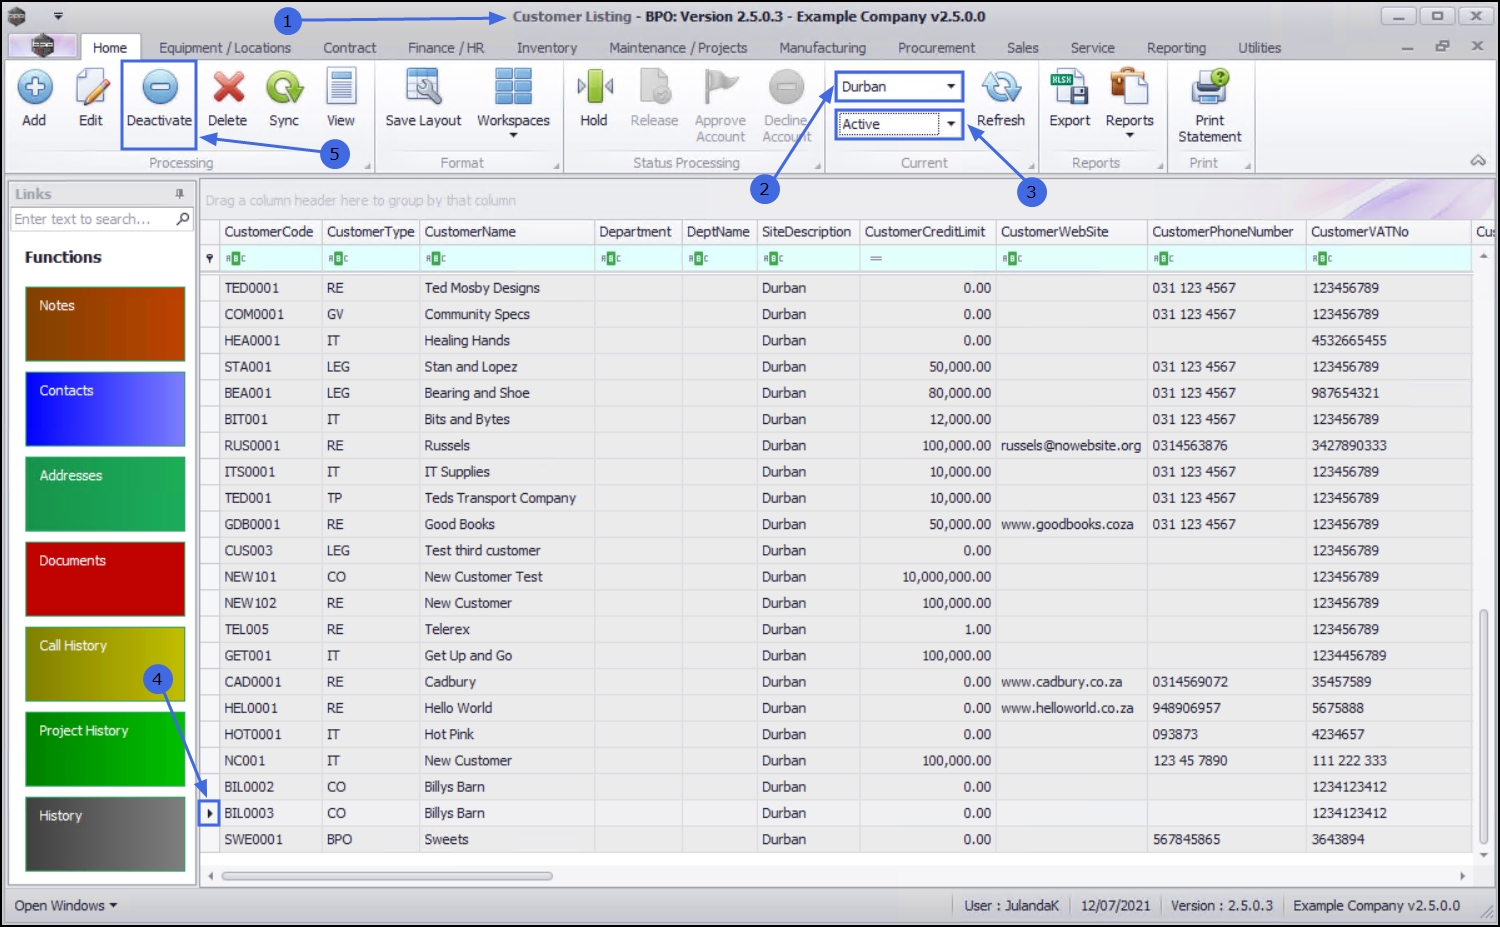The height and width of the screenshot is (927, 1500).
Task: Click the application logo button beside Home
Action: [x=42, y=46]
